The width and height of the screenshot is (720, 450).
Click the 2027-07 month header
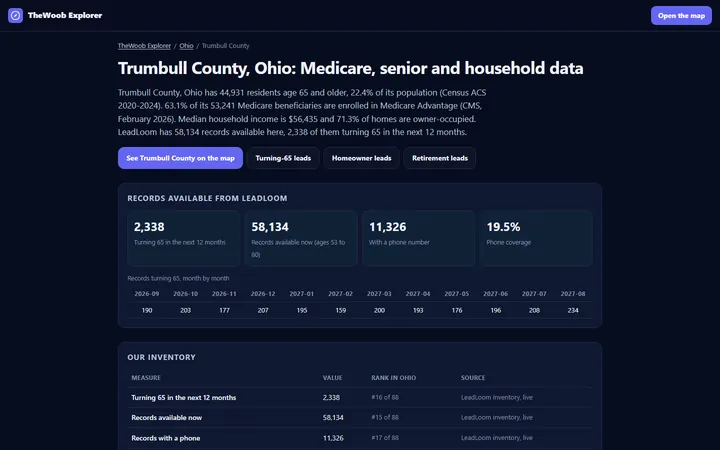coord(534,294)
